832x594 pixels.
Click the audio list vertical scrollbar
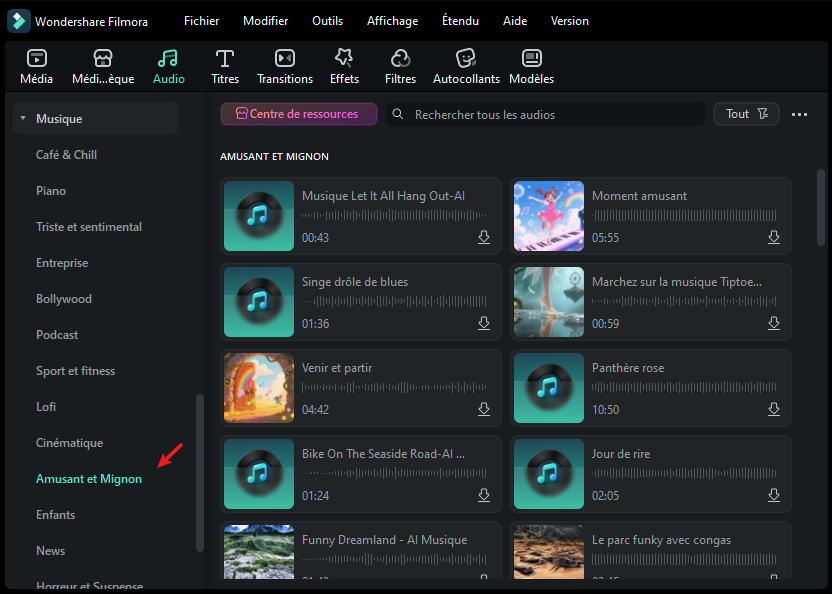(x=821, y=206)
